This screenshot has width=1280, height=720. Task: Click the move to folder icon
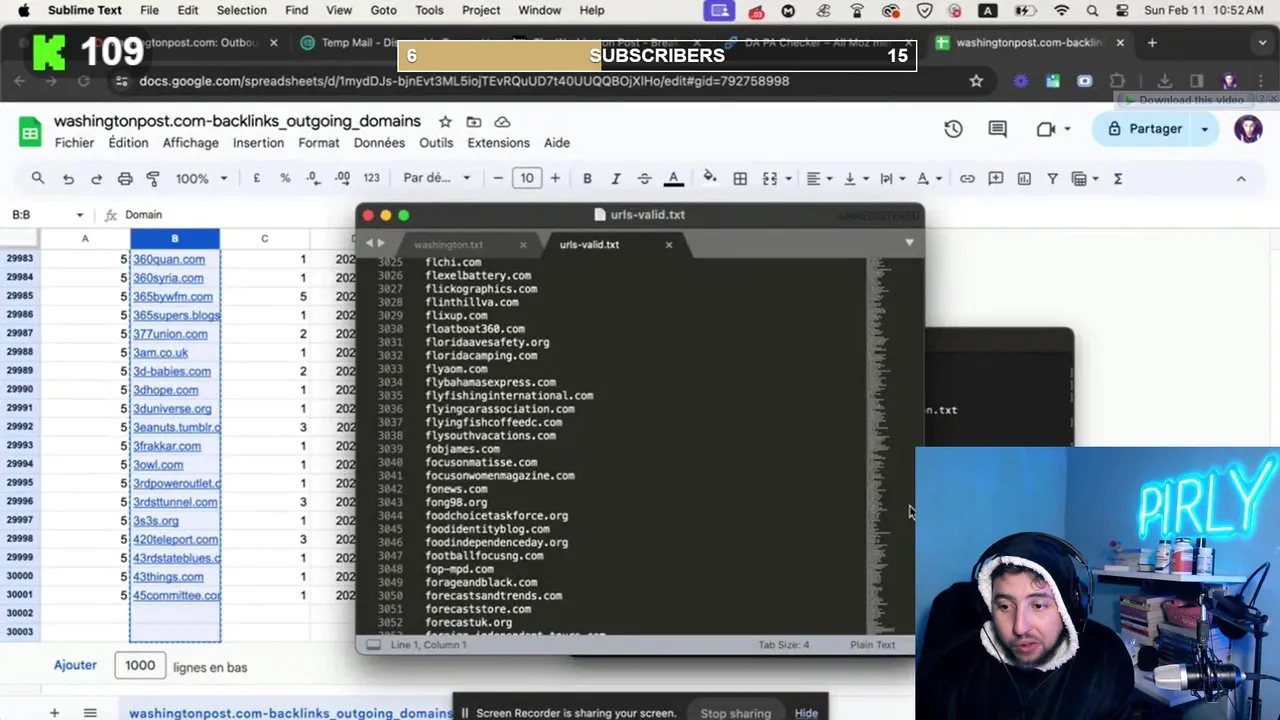click(x=474, y=122)
